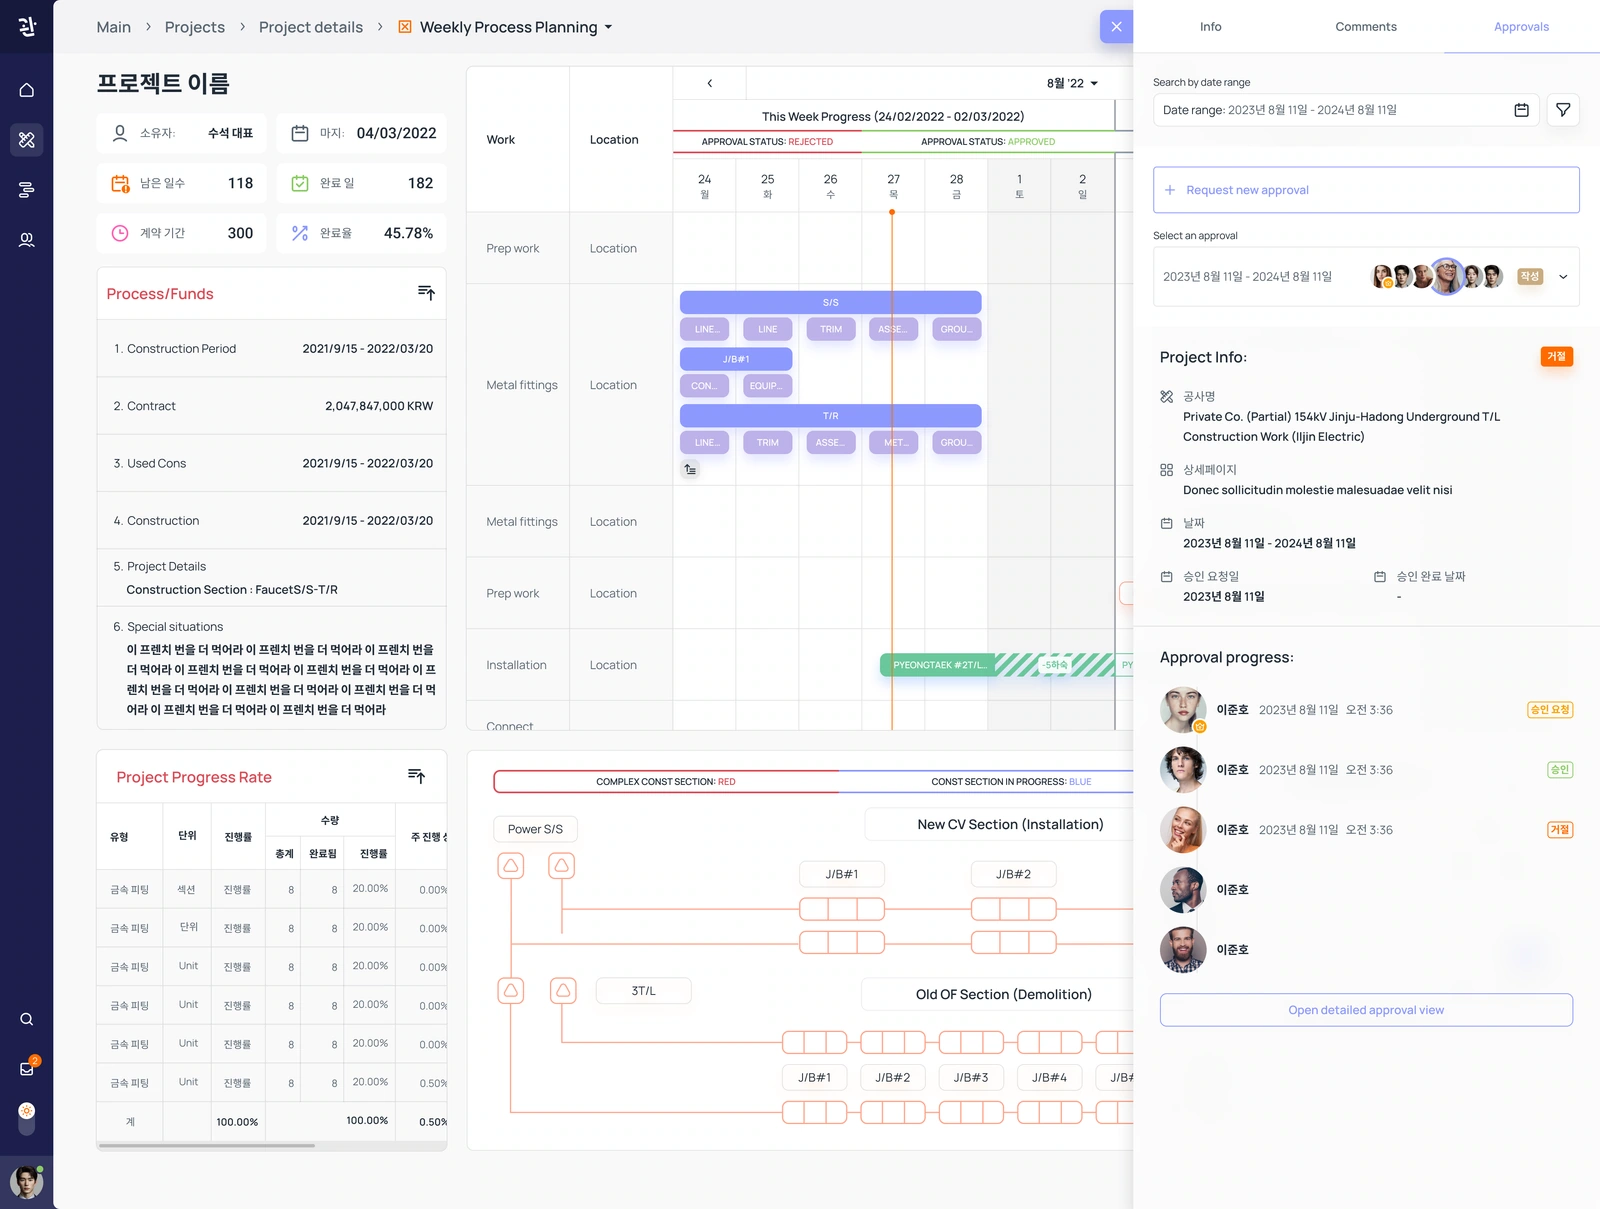This screenshot has height=1209, width=1600.
Task: Click the percent icon beside 완료율
Action: pyautogui.click(x=300, y=233)
